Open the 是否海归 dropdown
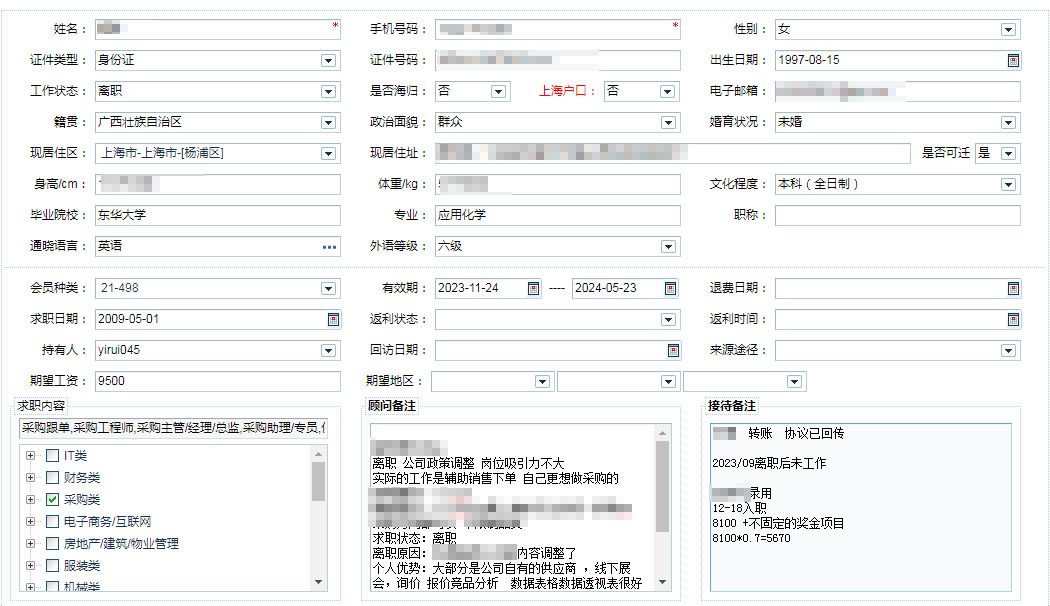 [498, 91]
